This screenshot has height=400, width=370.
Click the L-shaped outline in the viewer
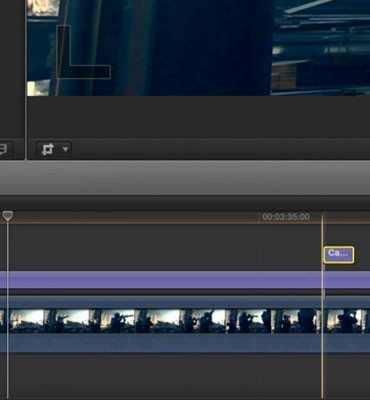click(83, 53)
